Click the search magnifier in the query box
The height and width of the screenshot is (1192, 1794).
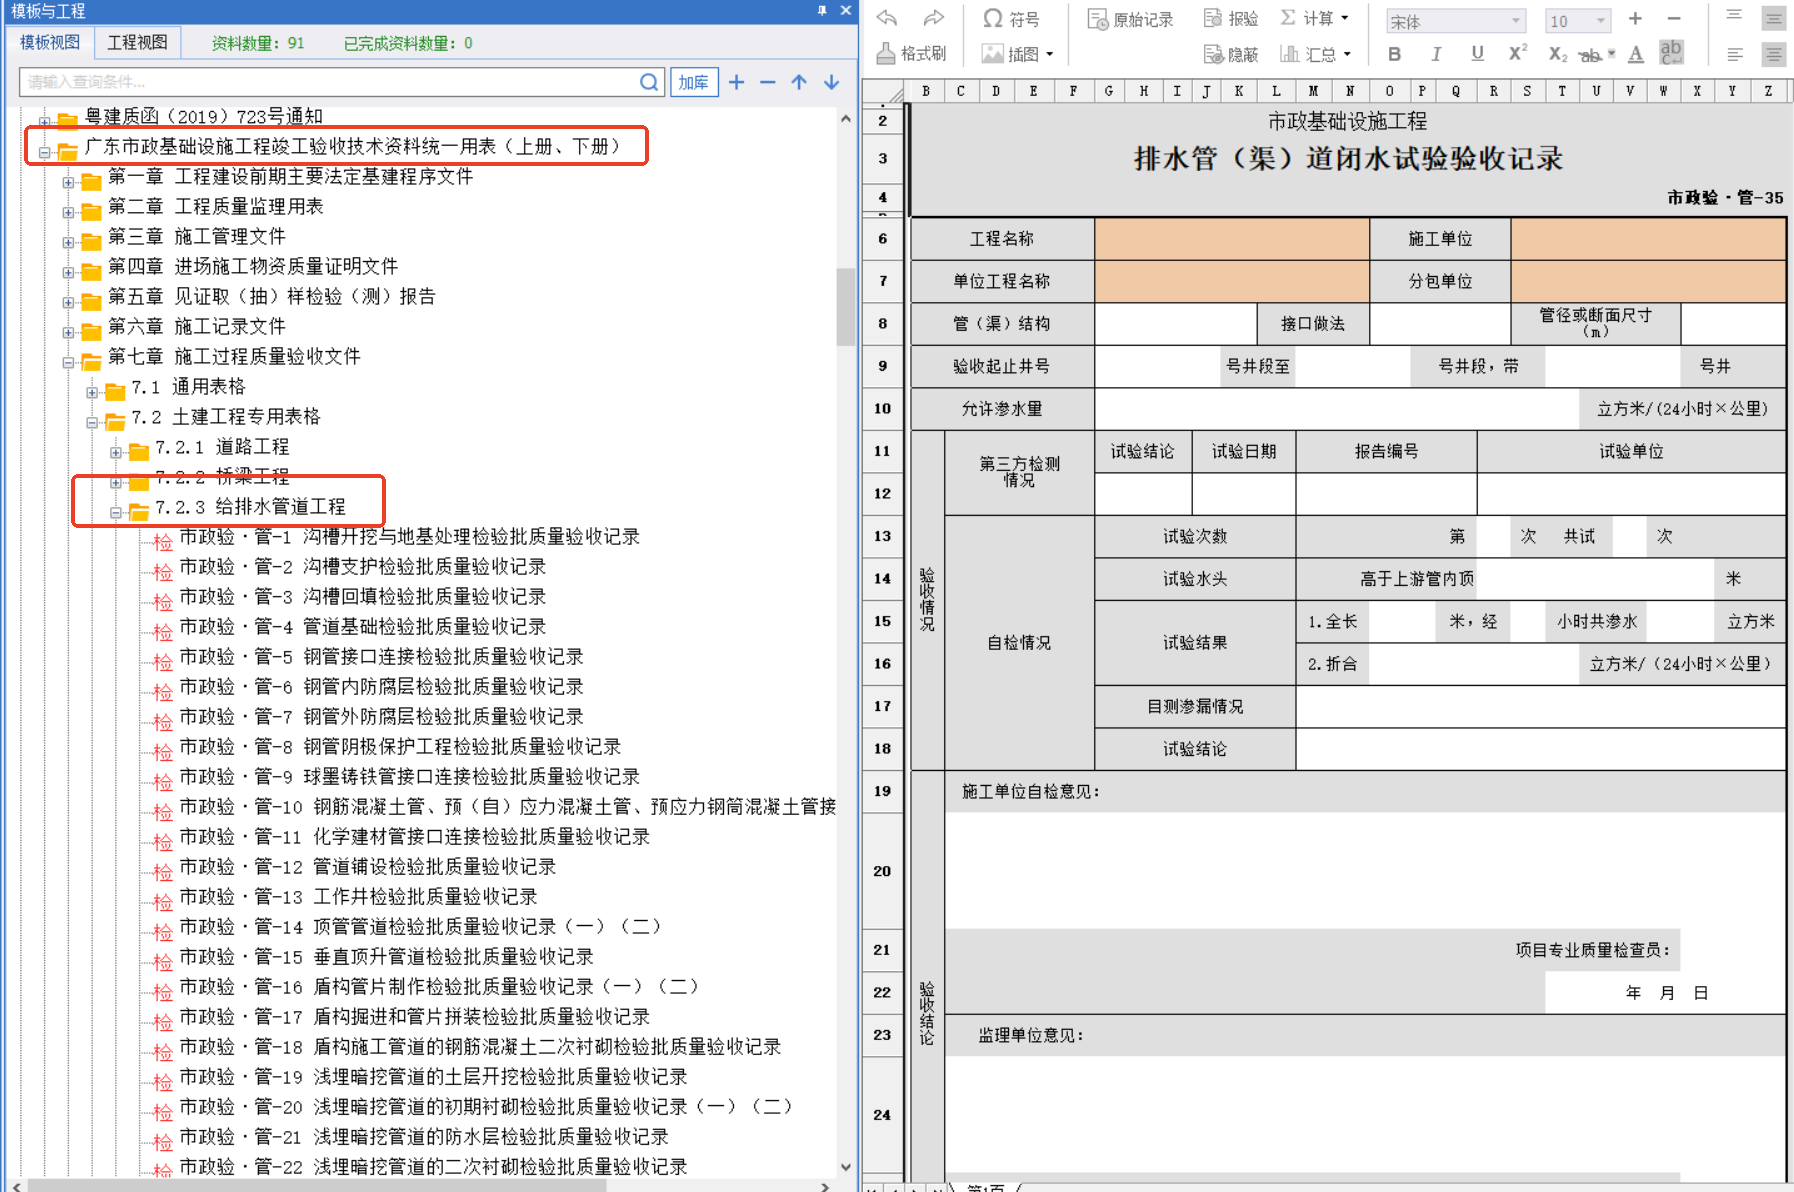pos(649,82)
